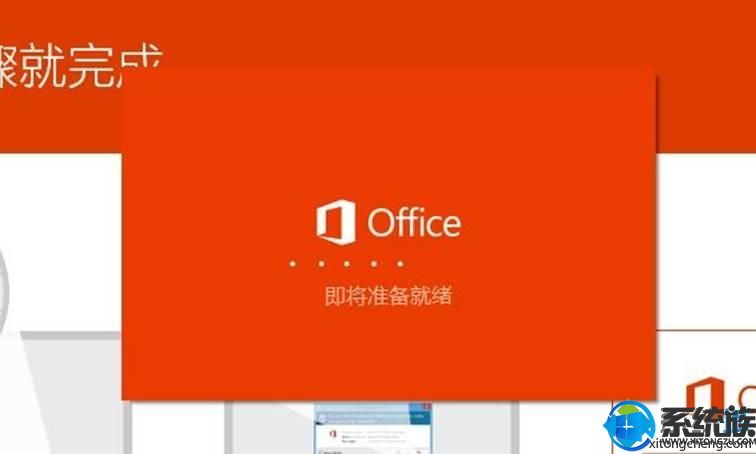Click the last loading progress dot
The image size is (756, 454).
click(x=400, y=264)
